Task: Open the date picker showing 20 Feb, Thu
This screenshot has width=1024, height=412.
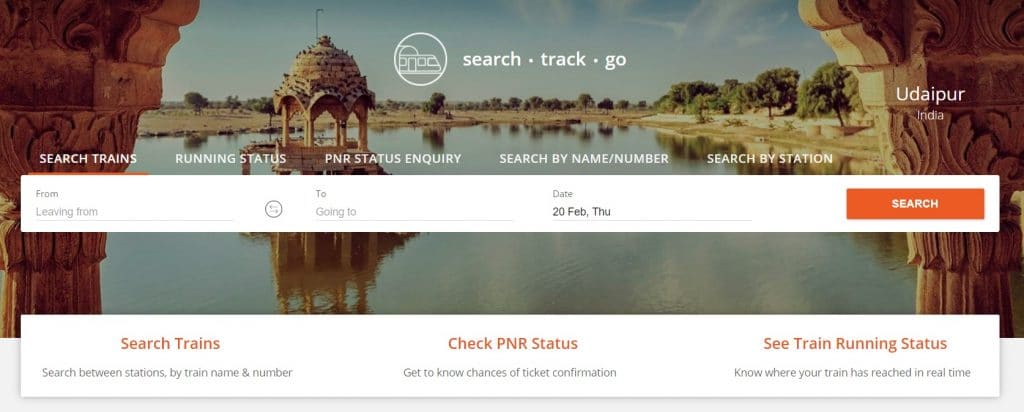Action: (652, 212)
